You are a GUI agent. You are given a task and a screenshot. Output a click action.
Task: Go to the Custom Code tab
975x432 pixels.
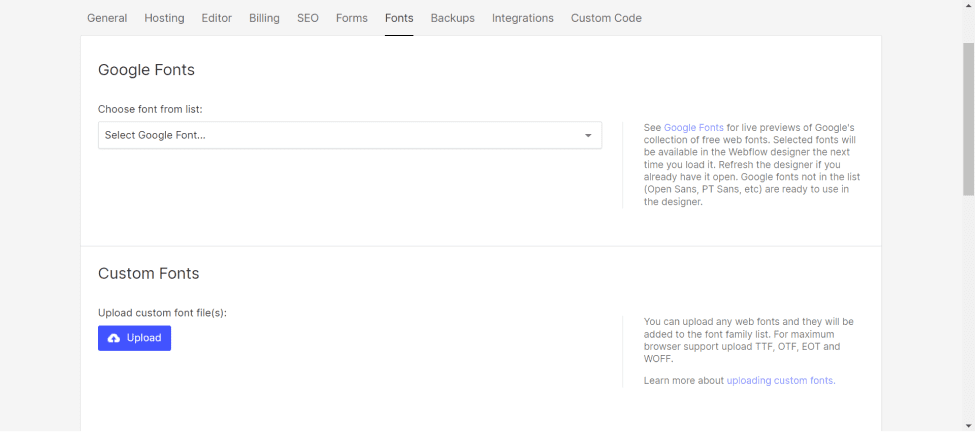606,18
